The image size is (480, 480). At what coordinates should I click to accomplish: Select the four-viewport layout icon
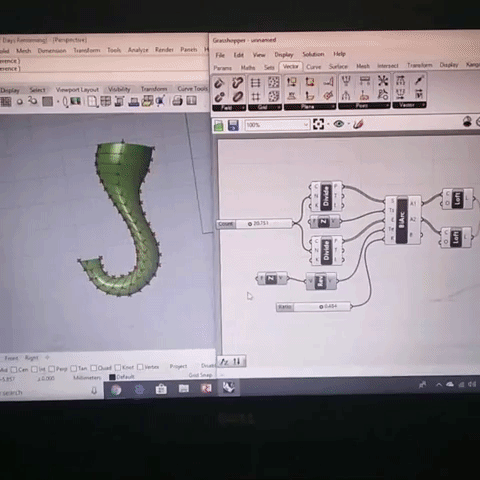click(106, 101)
